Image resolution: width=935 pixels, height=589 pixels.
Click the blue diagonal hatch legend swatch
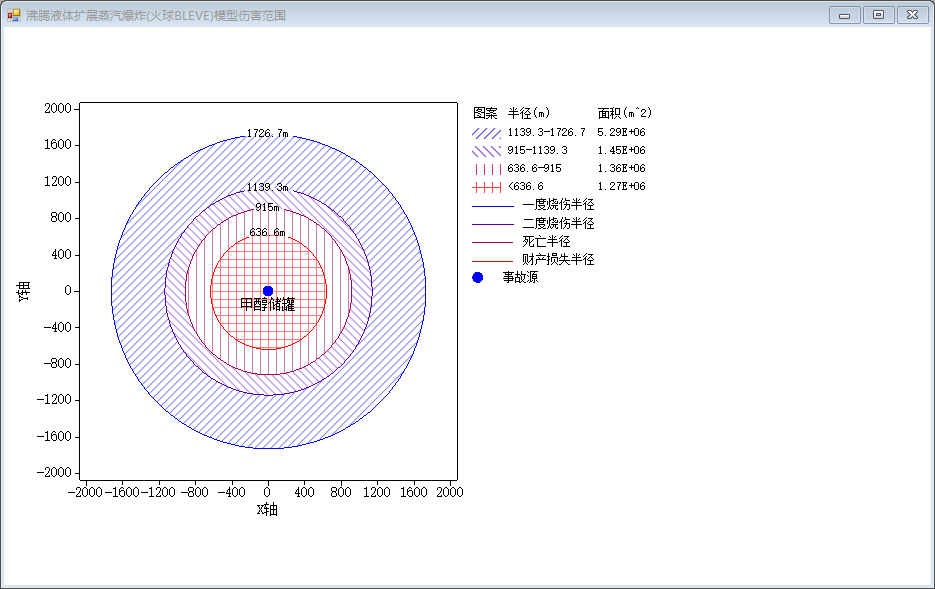click(487, 132)
